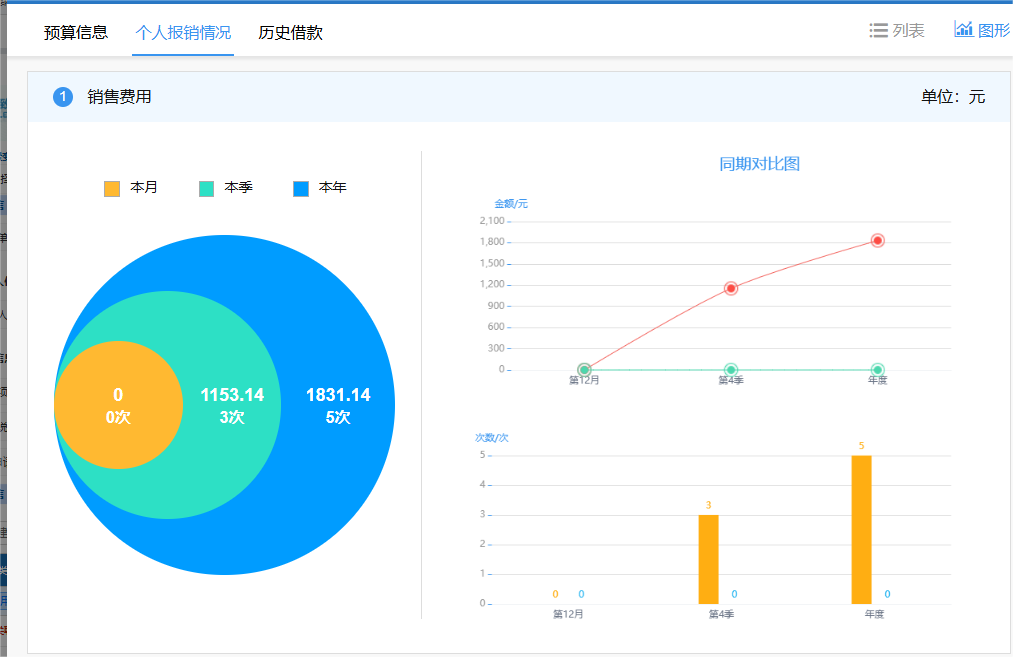Click the orange 本月 legend swatch
This screenshot has height=657, width=1013.
coord(112,188)
